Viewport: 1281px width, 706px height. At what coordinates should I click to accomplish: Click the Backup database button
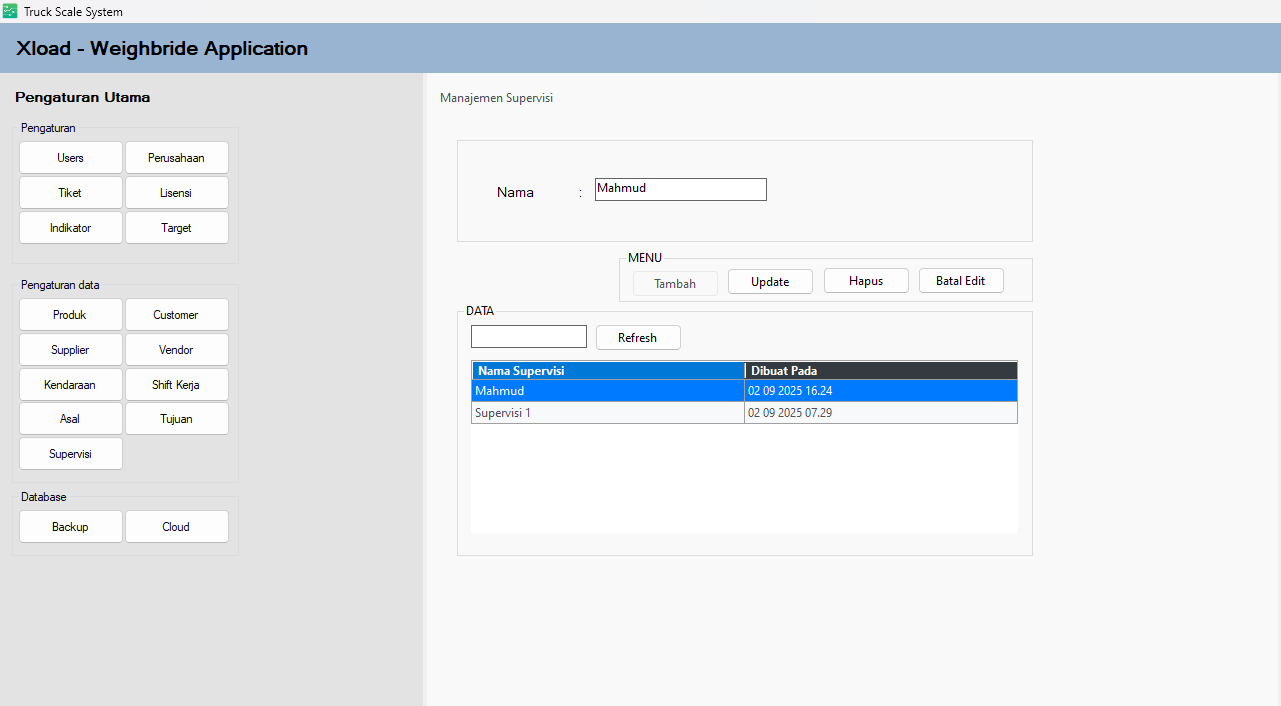click(71, 527)
